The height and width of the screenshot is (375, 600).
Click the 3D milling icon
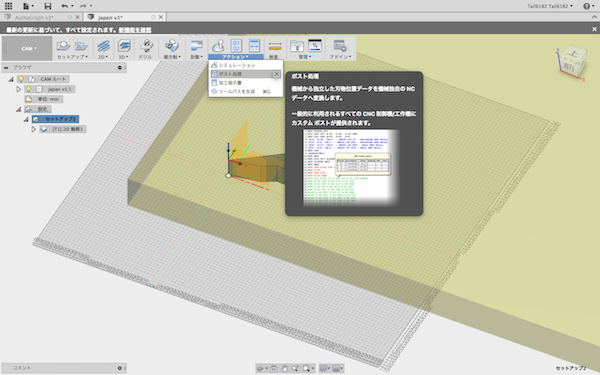point(124,46)
